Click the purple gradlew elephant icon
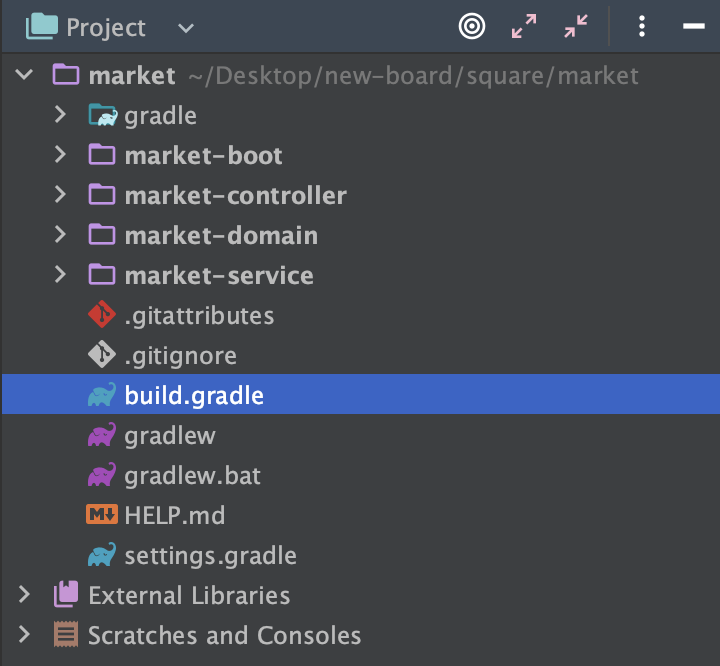This screenshot has width=720, height=666. point(101,435)
